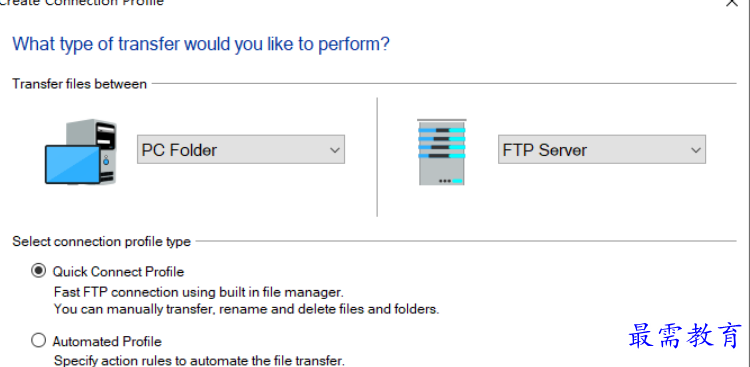Click the chevron arrow on PC Folder dropdown

[x=335, y=150]
